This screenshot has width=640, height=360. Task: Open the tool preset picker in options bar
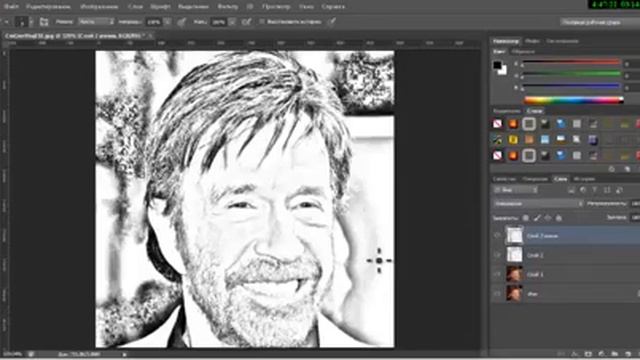click(x=7, y=22)
